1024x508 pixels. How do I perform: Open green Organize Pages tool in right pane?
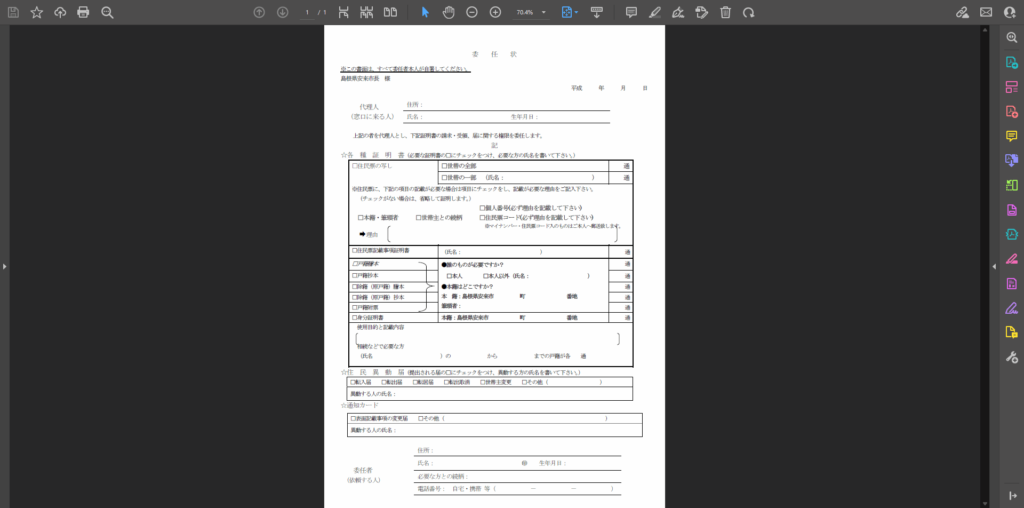[x=1012, y=185]
